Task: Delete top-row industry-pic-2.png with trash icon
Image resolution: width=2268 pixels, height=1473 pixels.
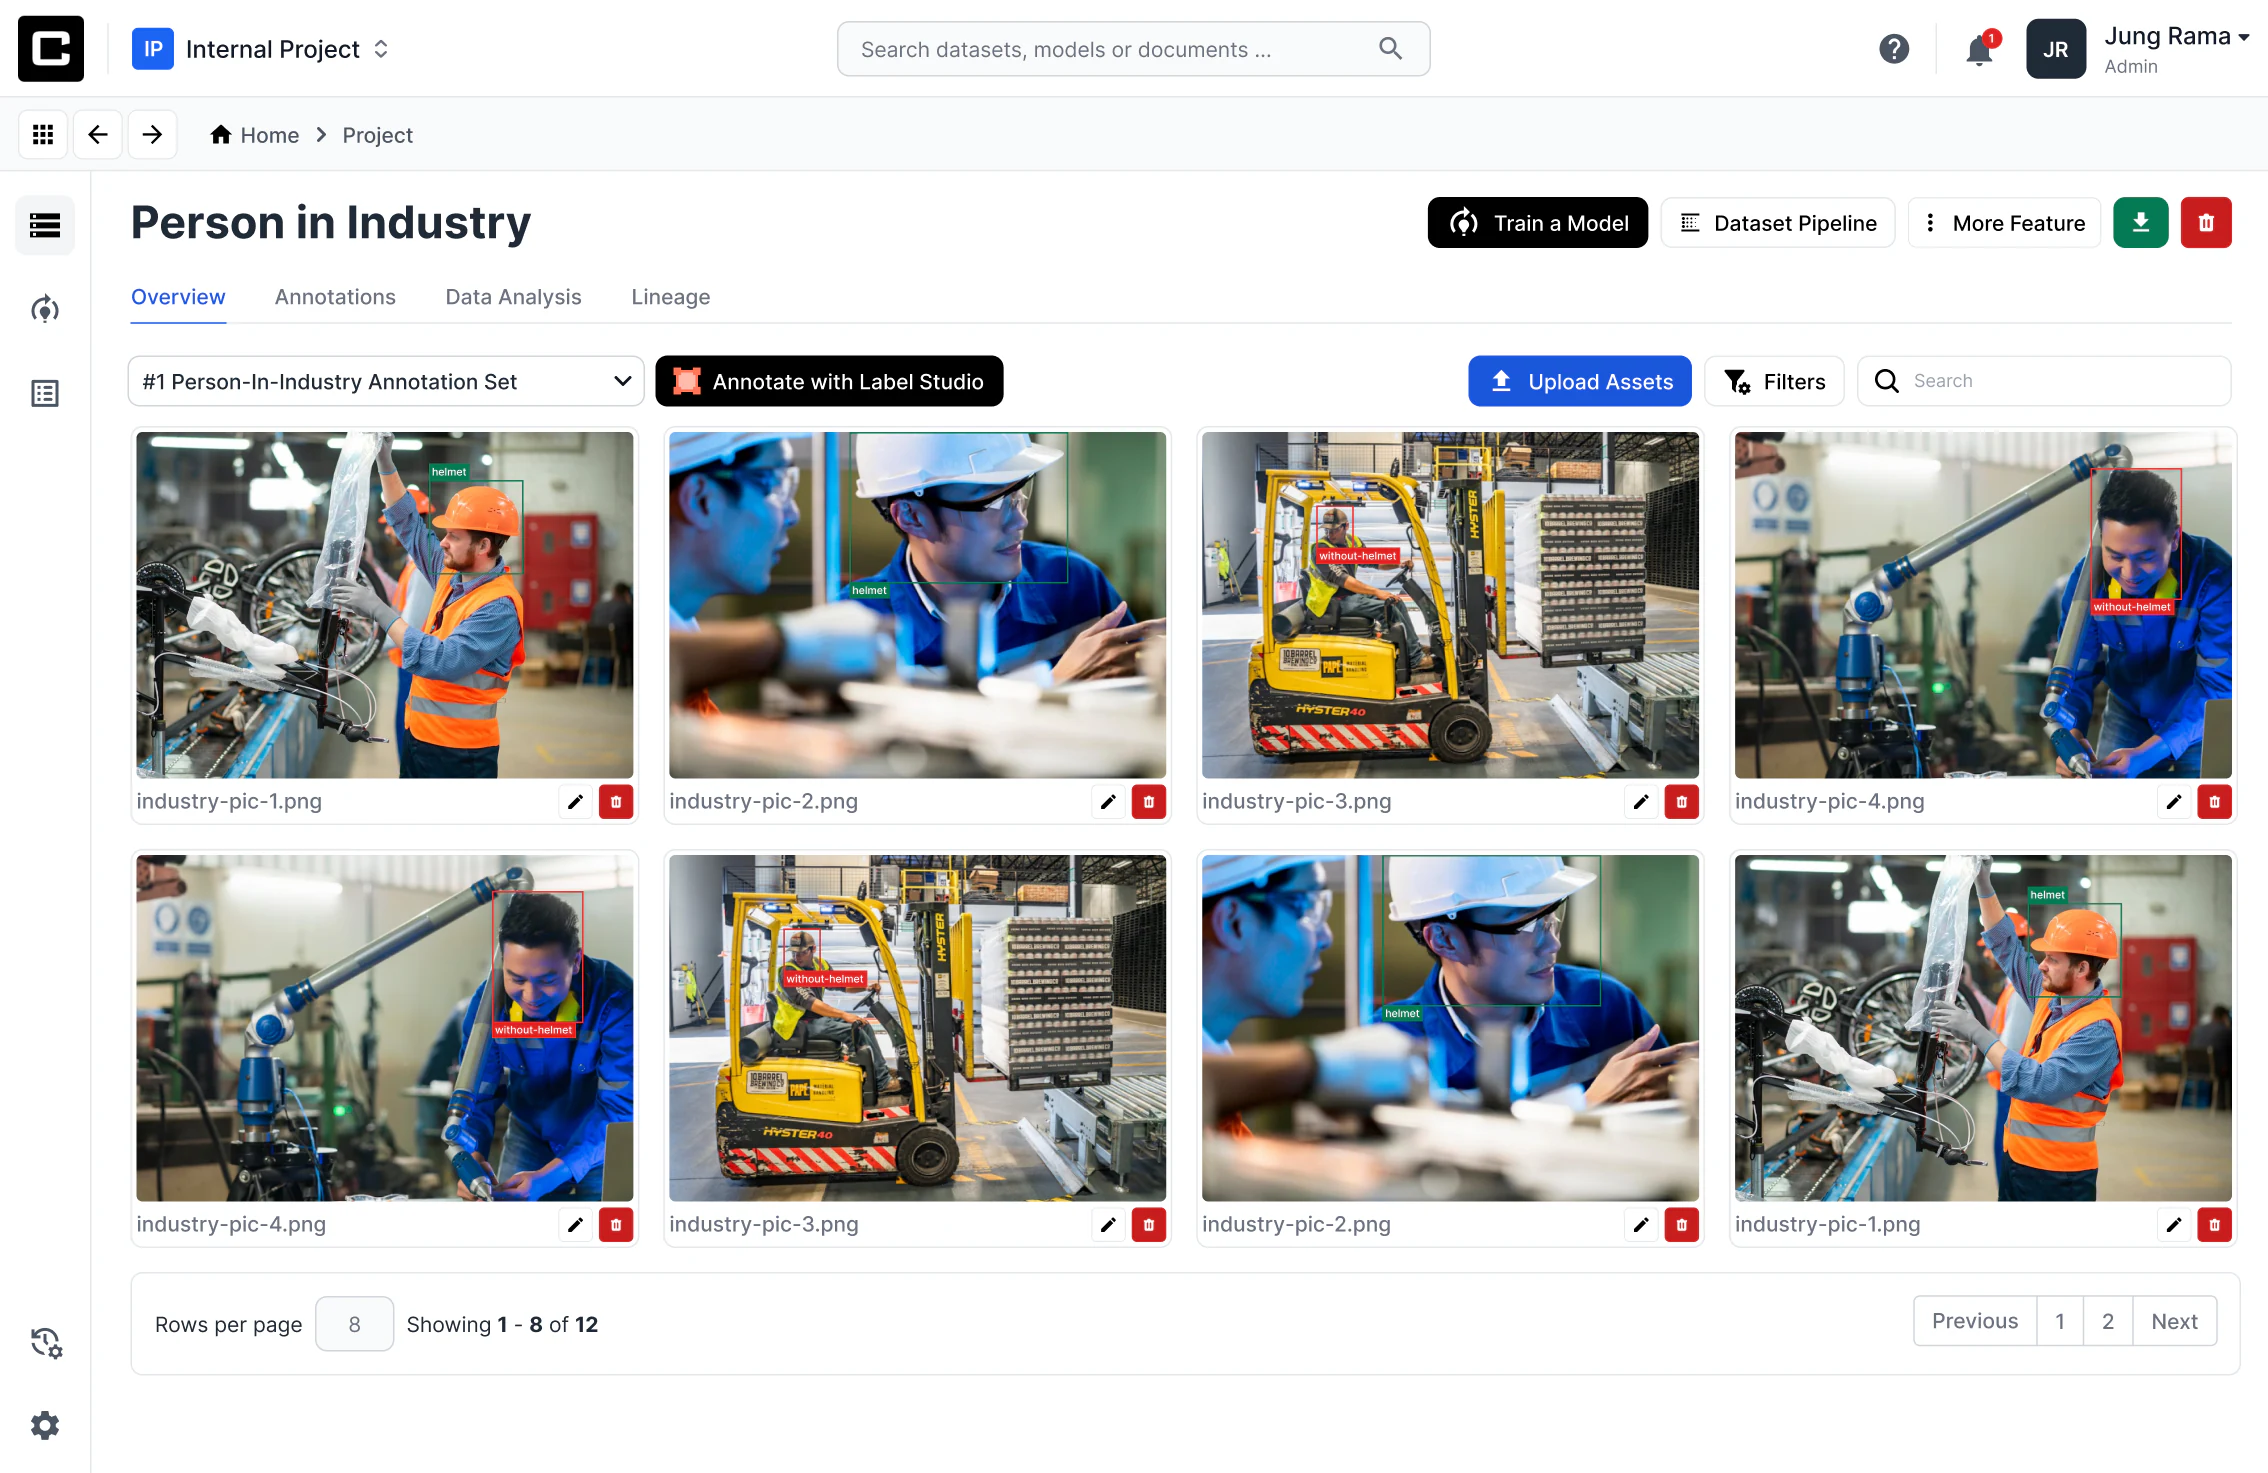Action: [x=1149, y=802]
